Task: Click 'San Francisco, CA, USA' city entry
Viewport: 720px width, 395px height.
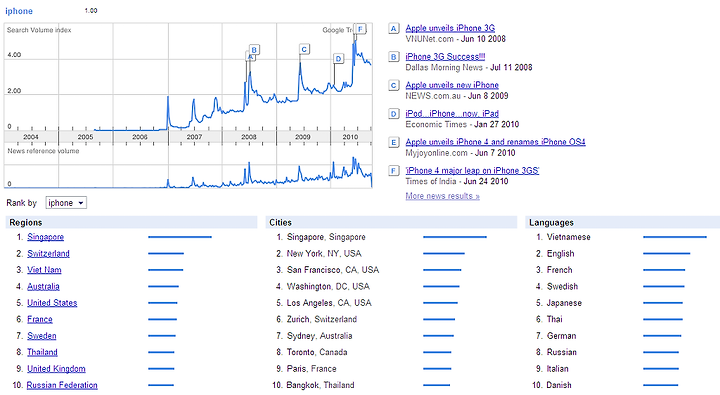Action: 333,270
